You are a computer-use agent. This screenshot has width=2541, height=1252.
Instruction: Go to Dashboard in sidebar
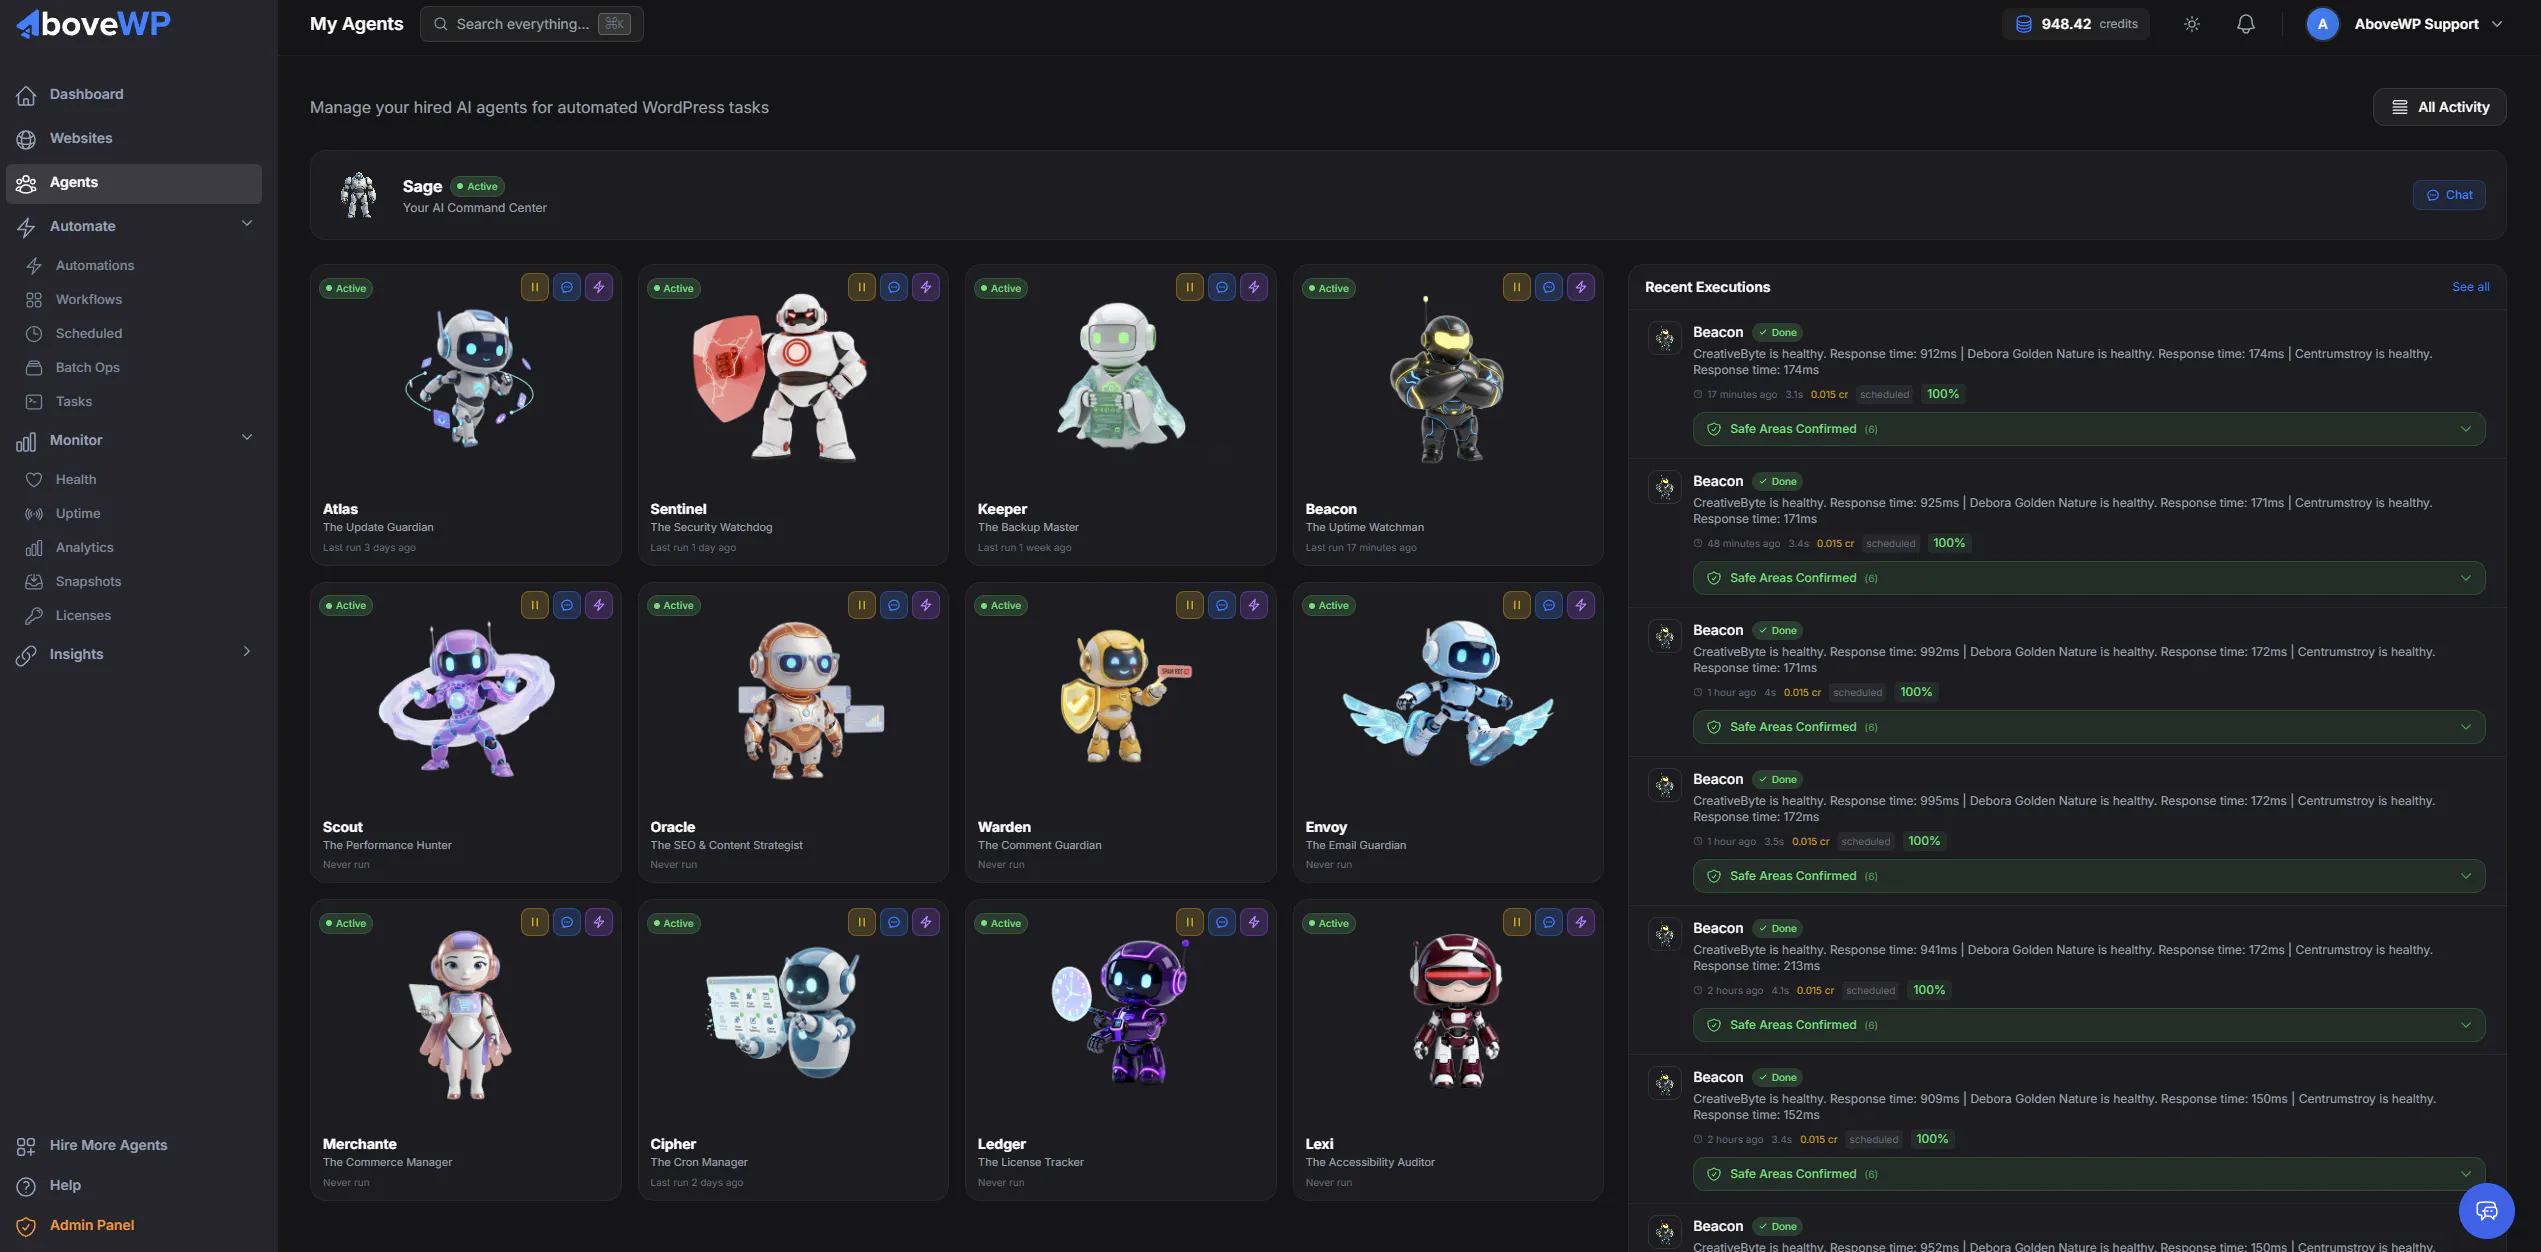[134, 94]
